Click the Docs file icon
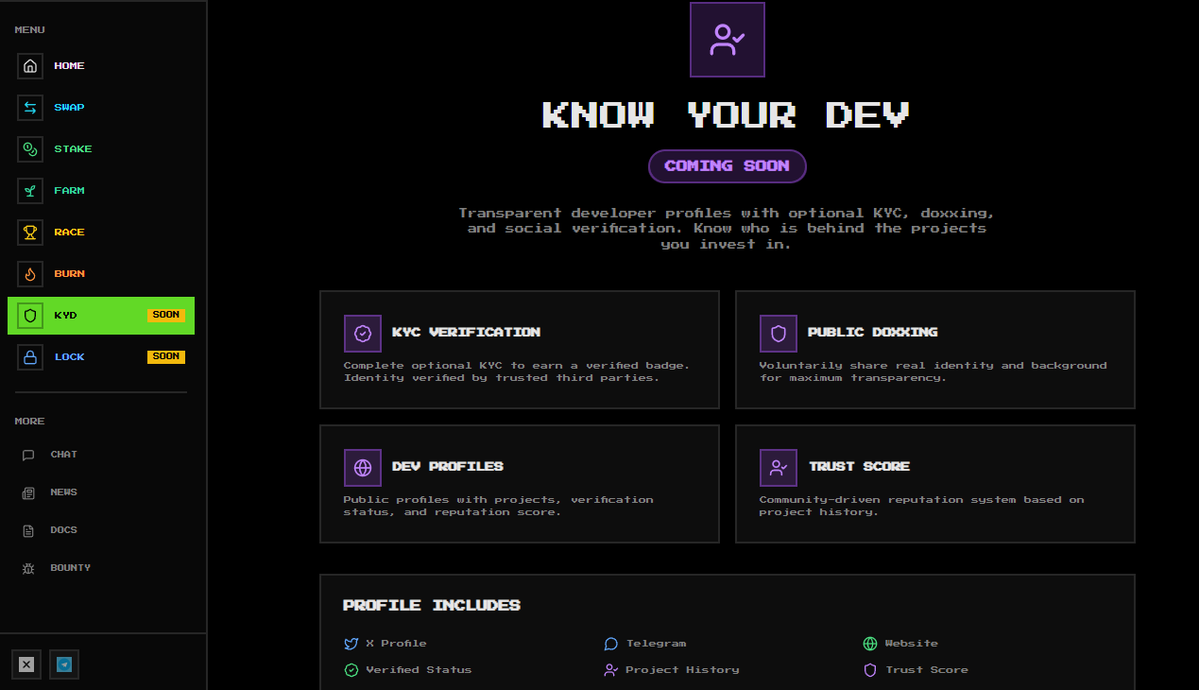 (x=28, y=531)
